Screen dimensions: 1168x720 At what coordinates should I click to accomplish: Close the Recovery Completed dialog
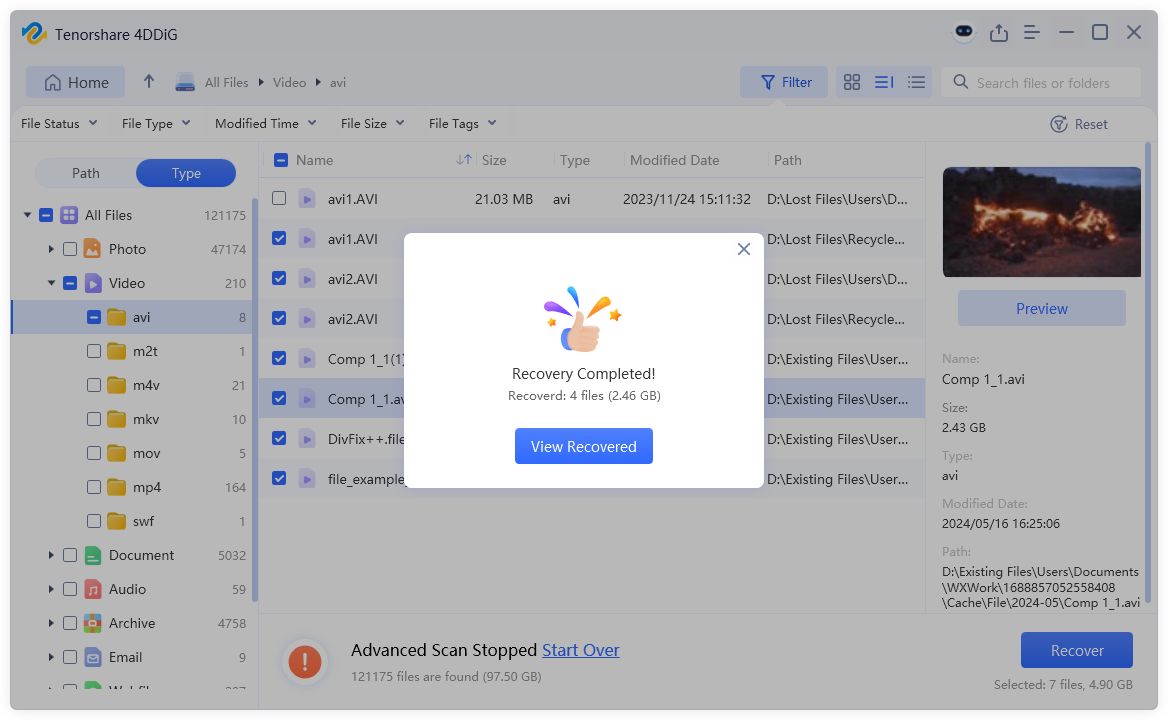click(x=743, y=249)
